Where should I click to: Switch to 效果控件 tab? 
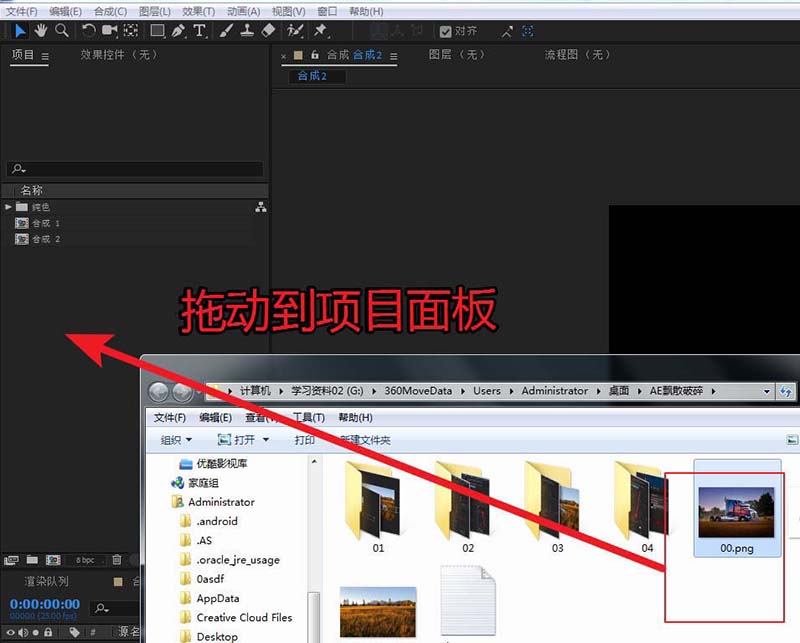tap(119, 55)
